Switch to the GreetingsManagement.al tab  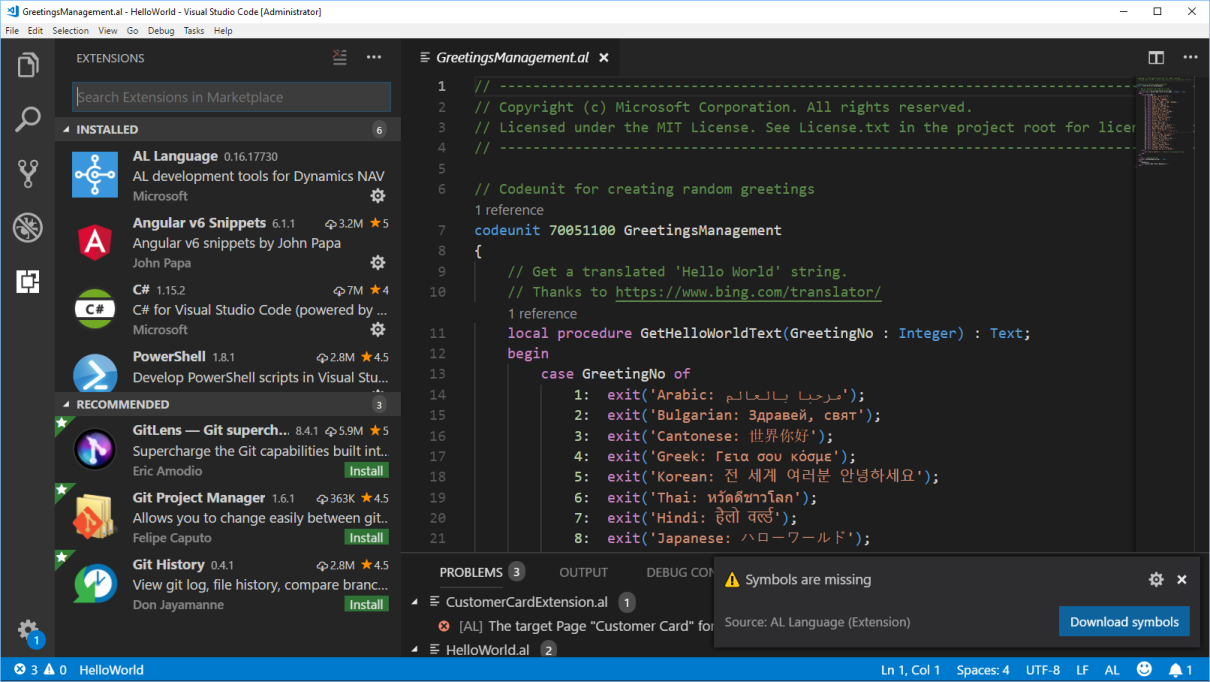(512, 58)
